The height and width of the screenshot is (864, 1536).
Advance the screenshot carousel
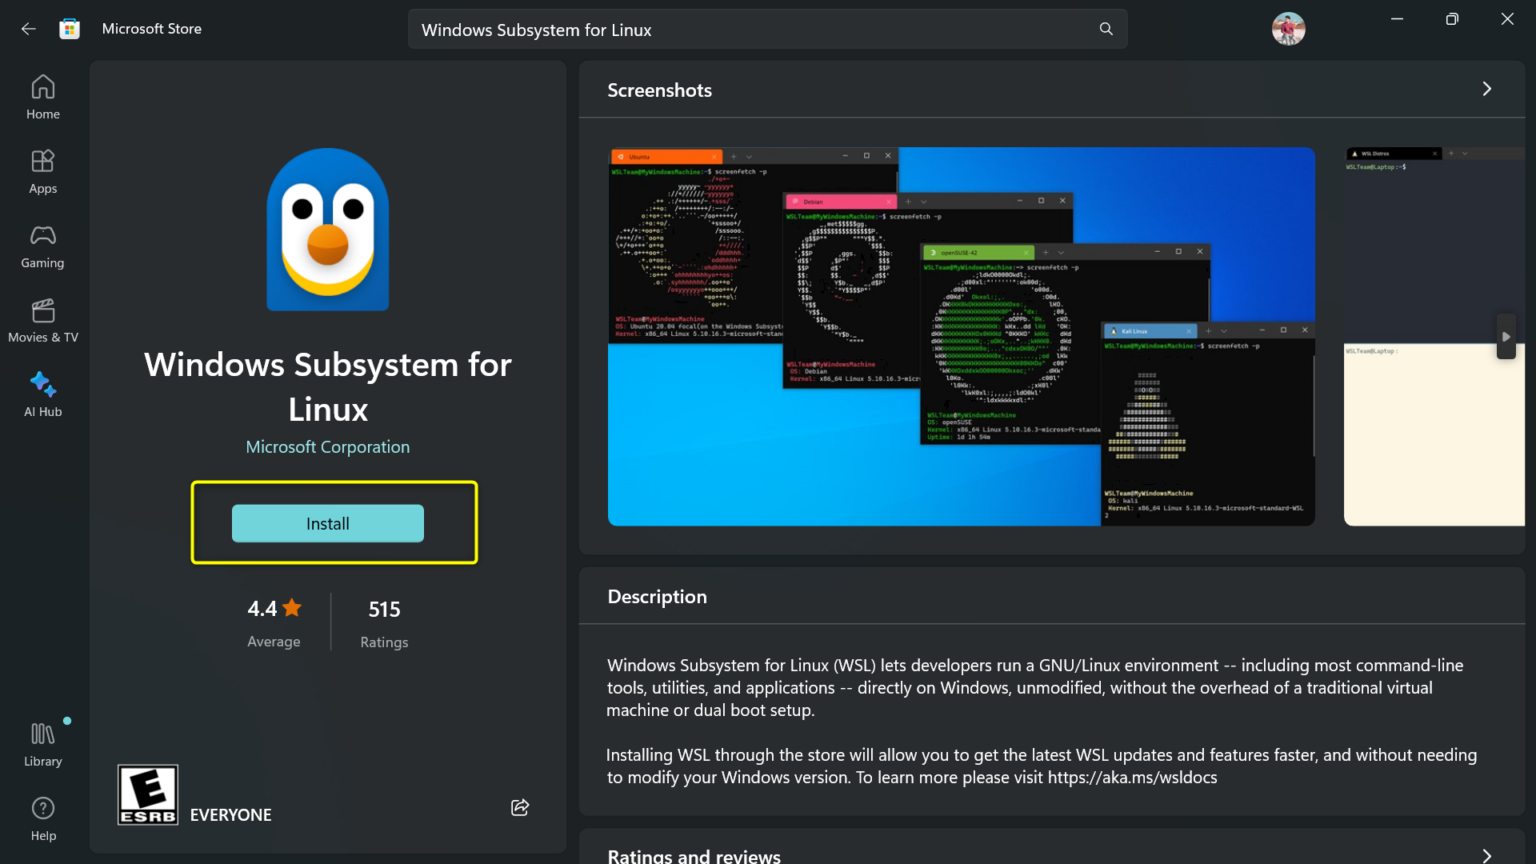tap(1505, 337)
